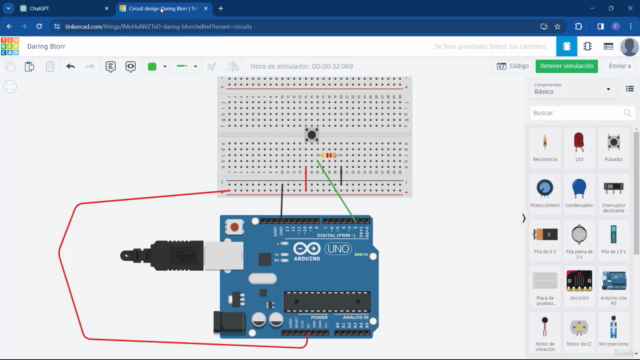The height and width of the screenshot is (360, 640).
Task: Click the rotate component icon
Action: 211,66
